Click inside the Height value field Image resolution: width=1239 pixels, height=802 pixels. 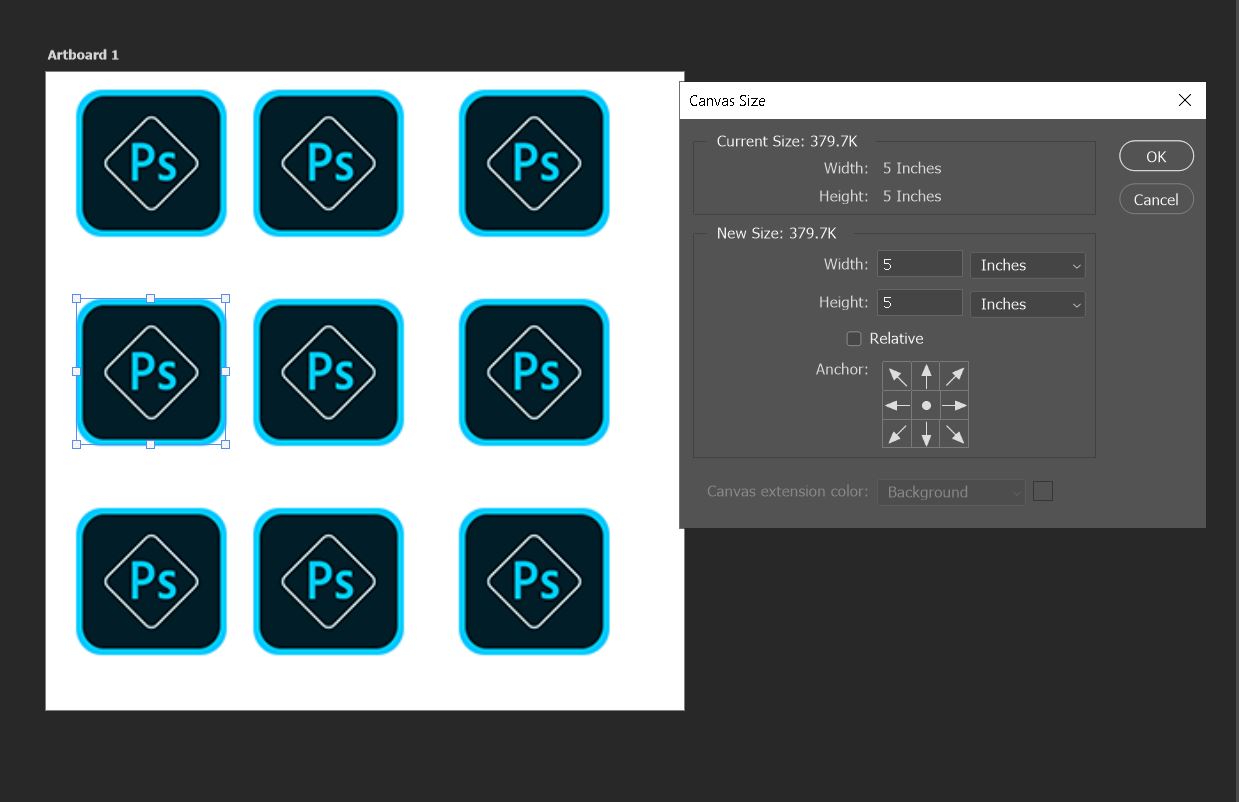tap(918, 302)
